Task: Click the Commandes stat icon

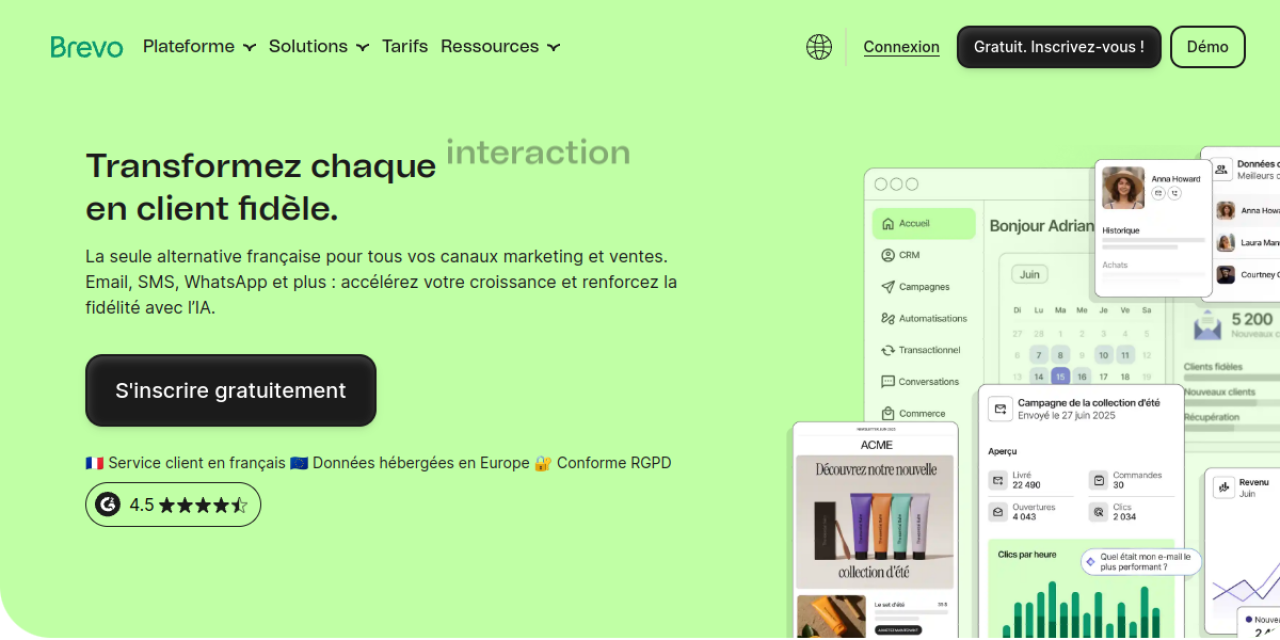Action: pyautogui.click(x=1098, y=481)
